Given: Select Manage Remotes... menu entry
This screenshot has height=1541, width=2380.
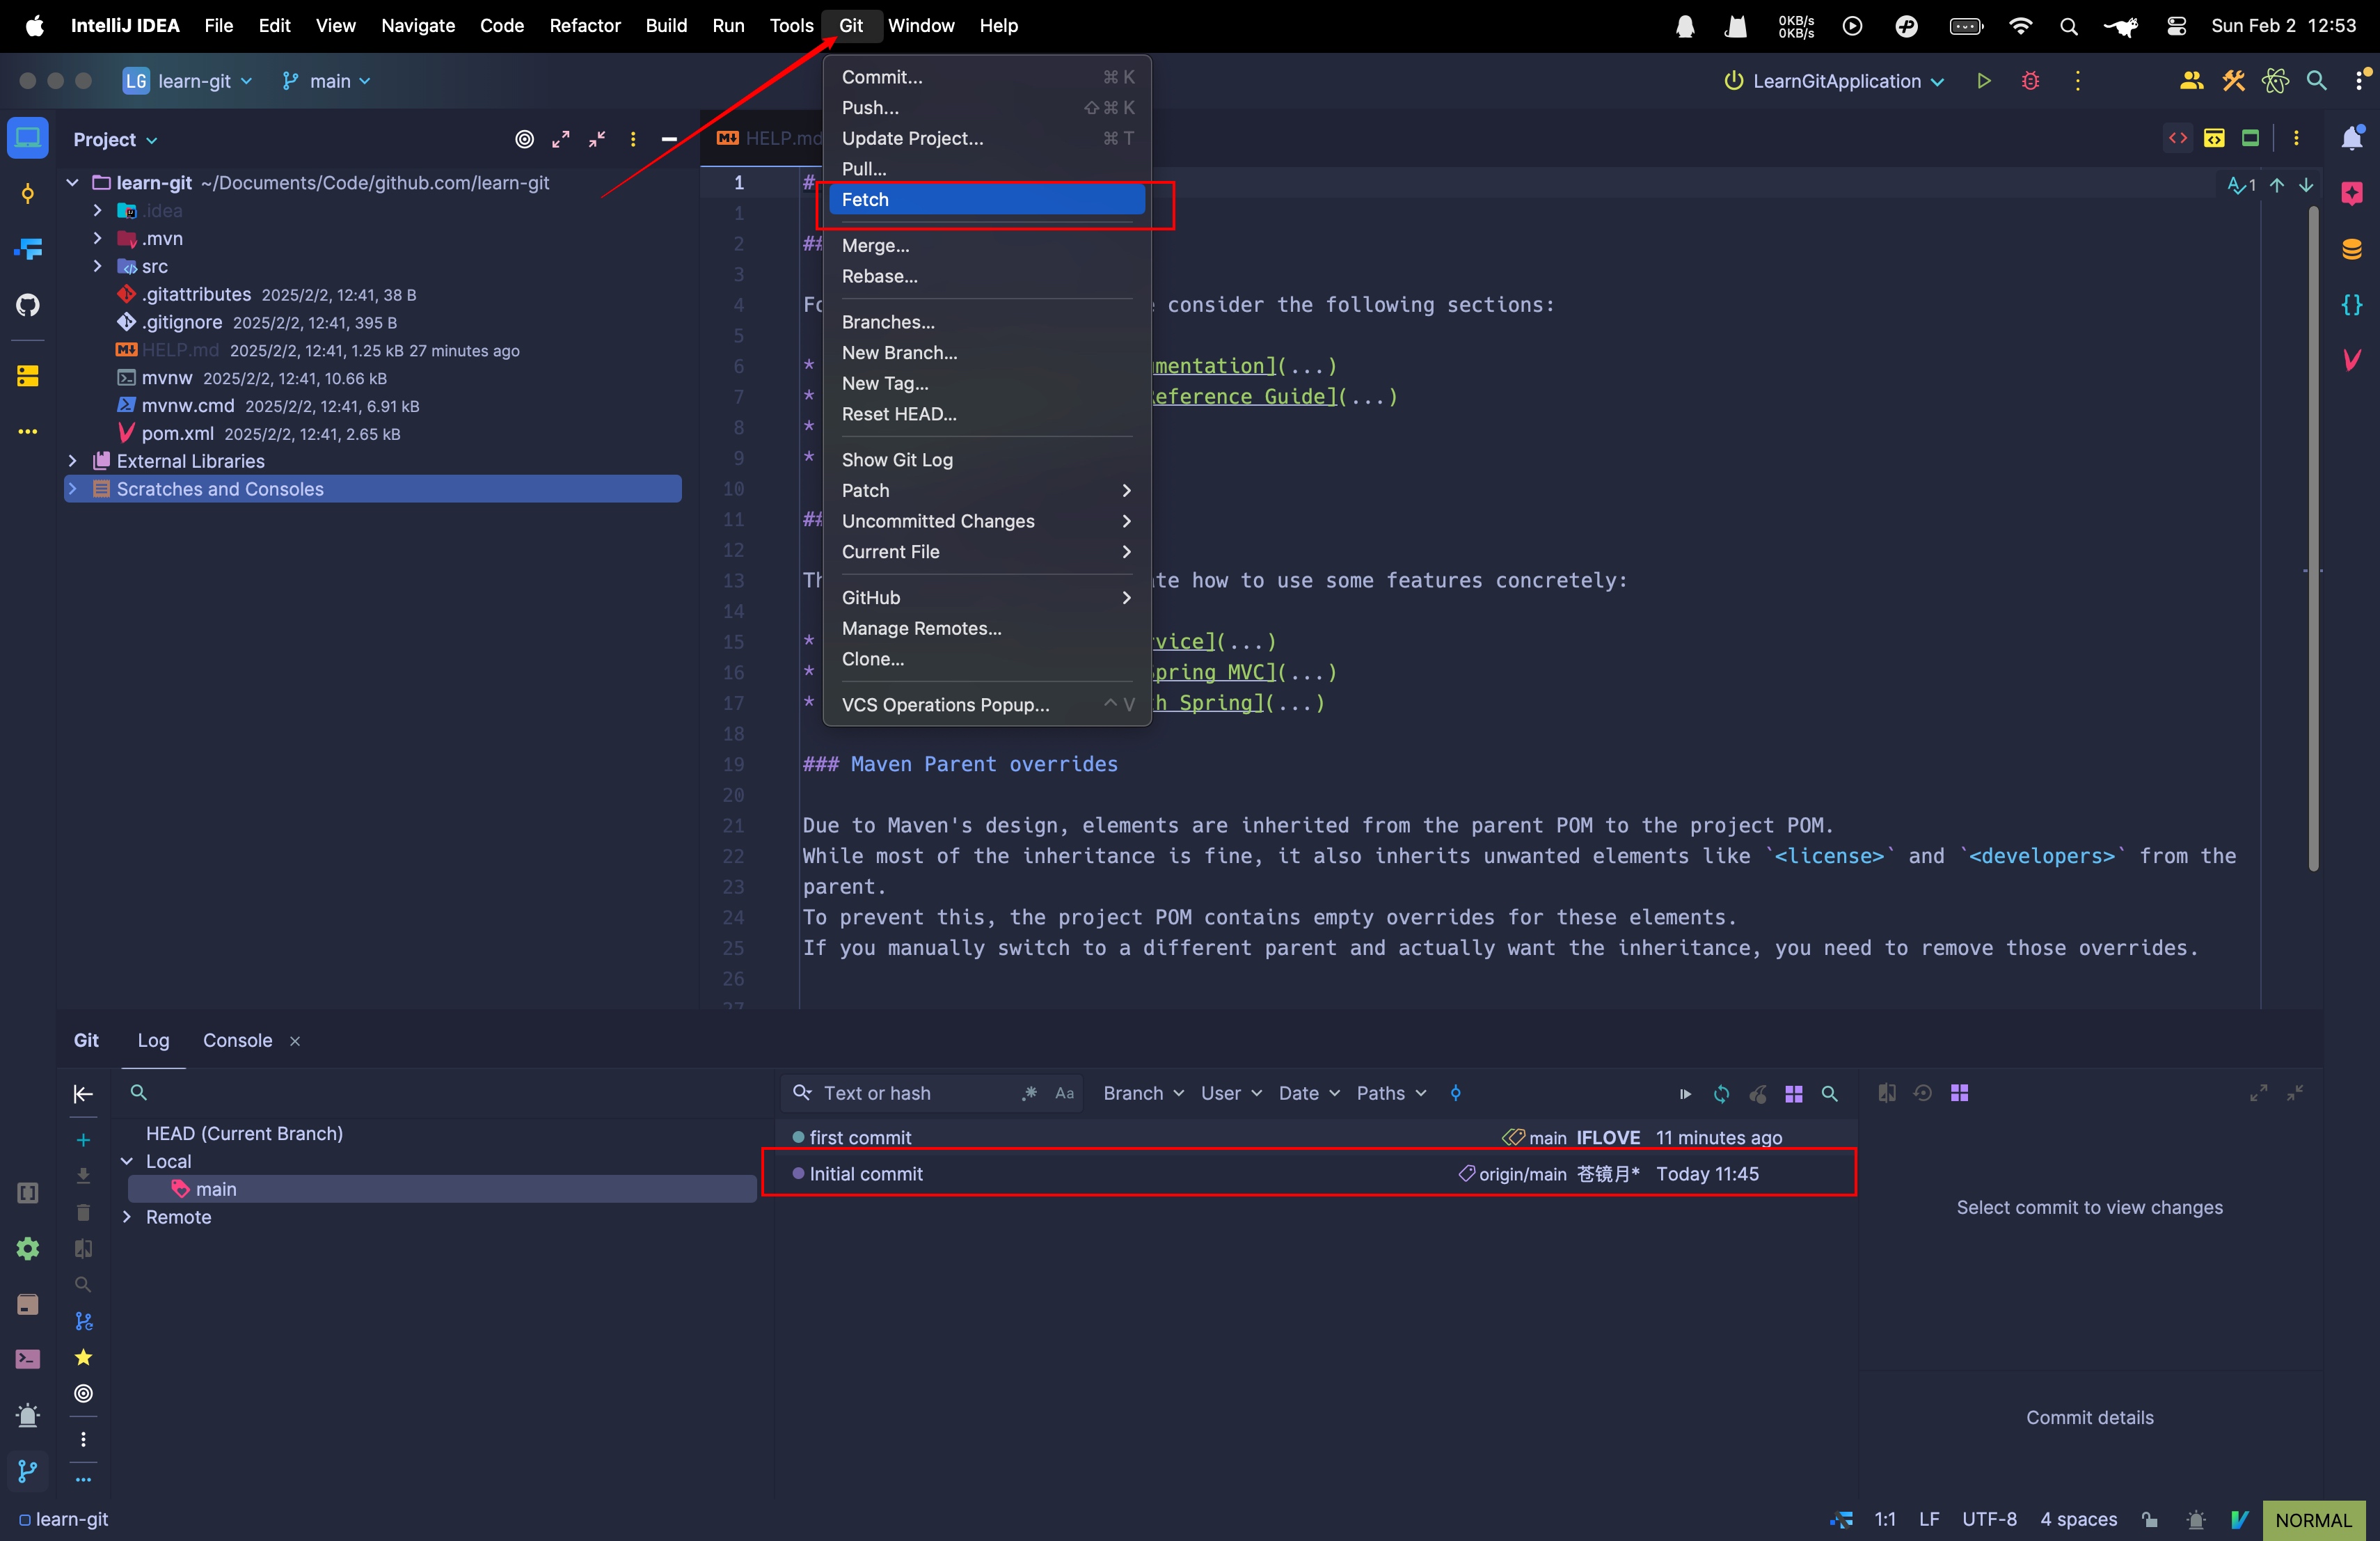Looking at the screenshot, I should (x=986, y=628).
